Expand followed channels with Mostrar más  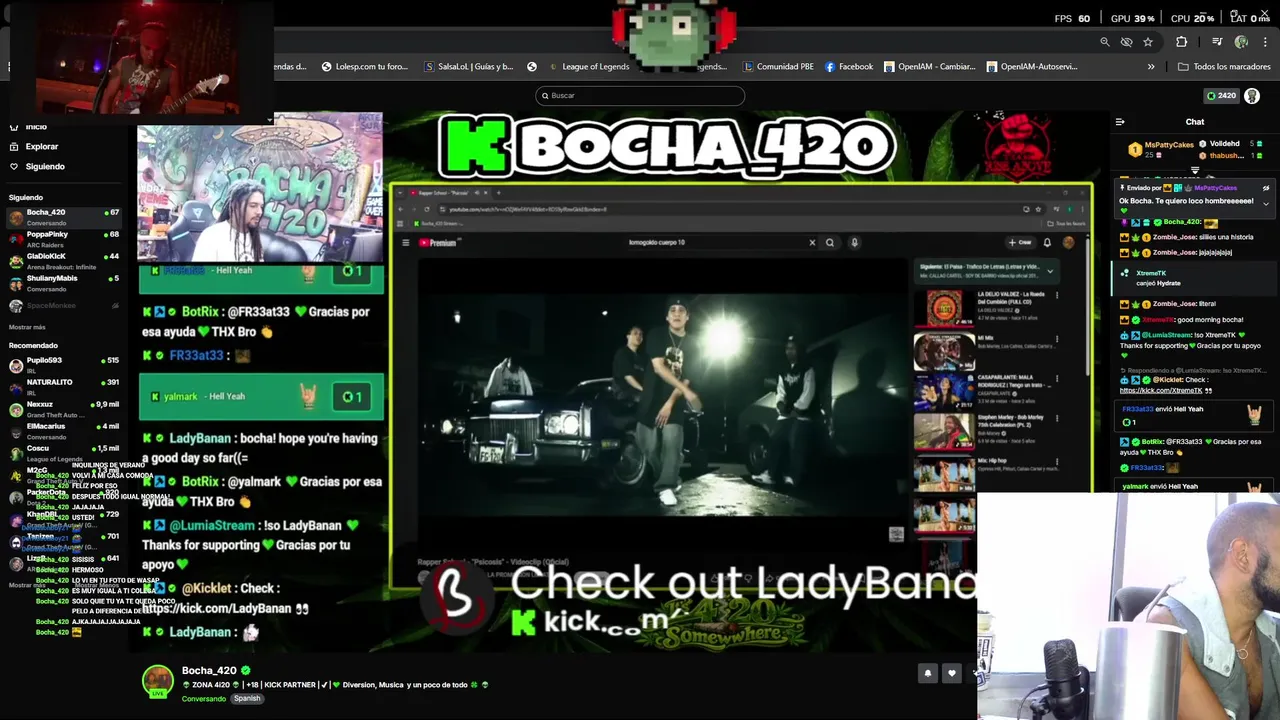click(27, 327)
